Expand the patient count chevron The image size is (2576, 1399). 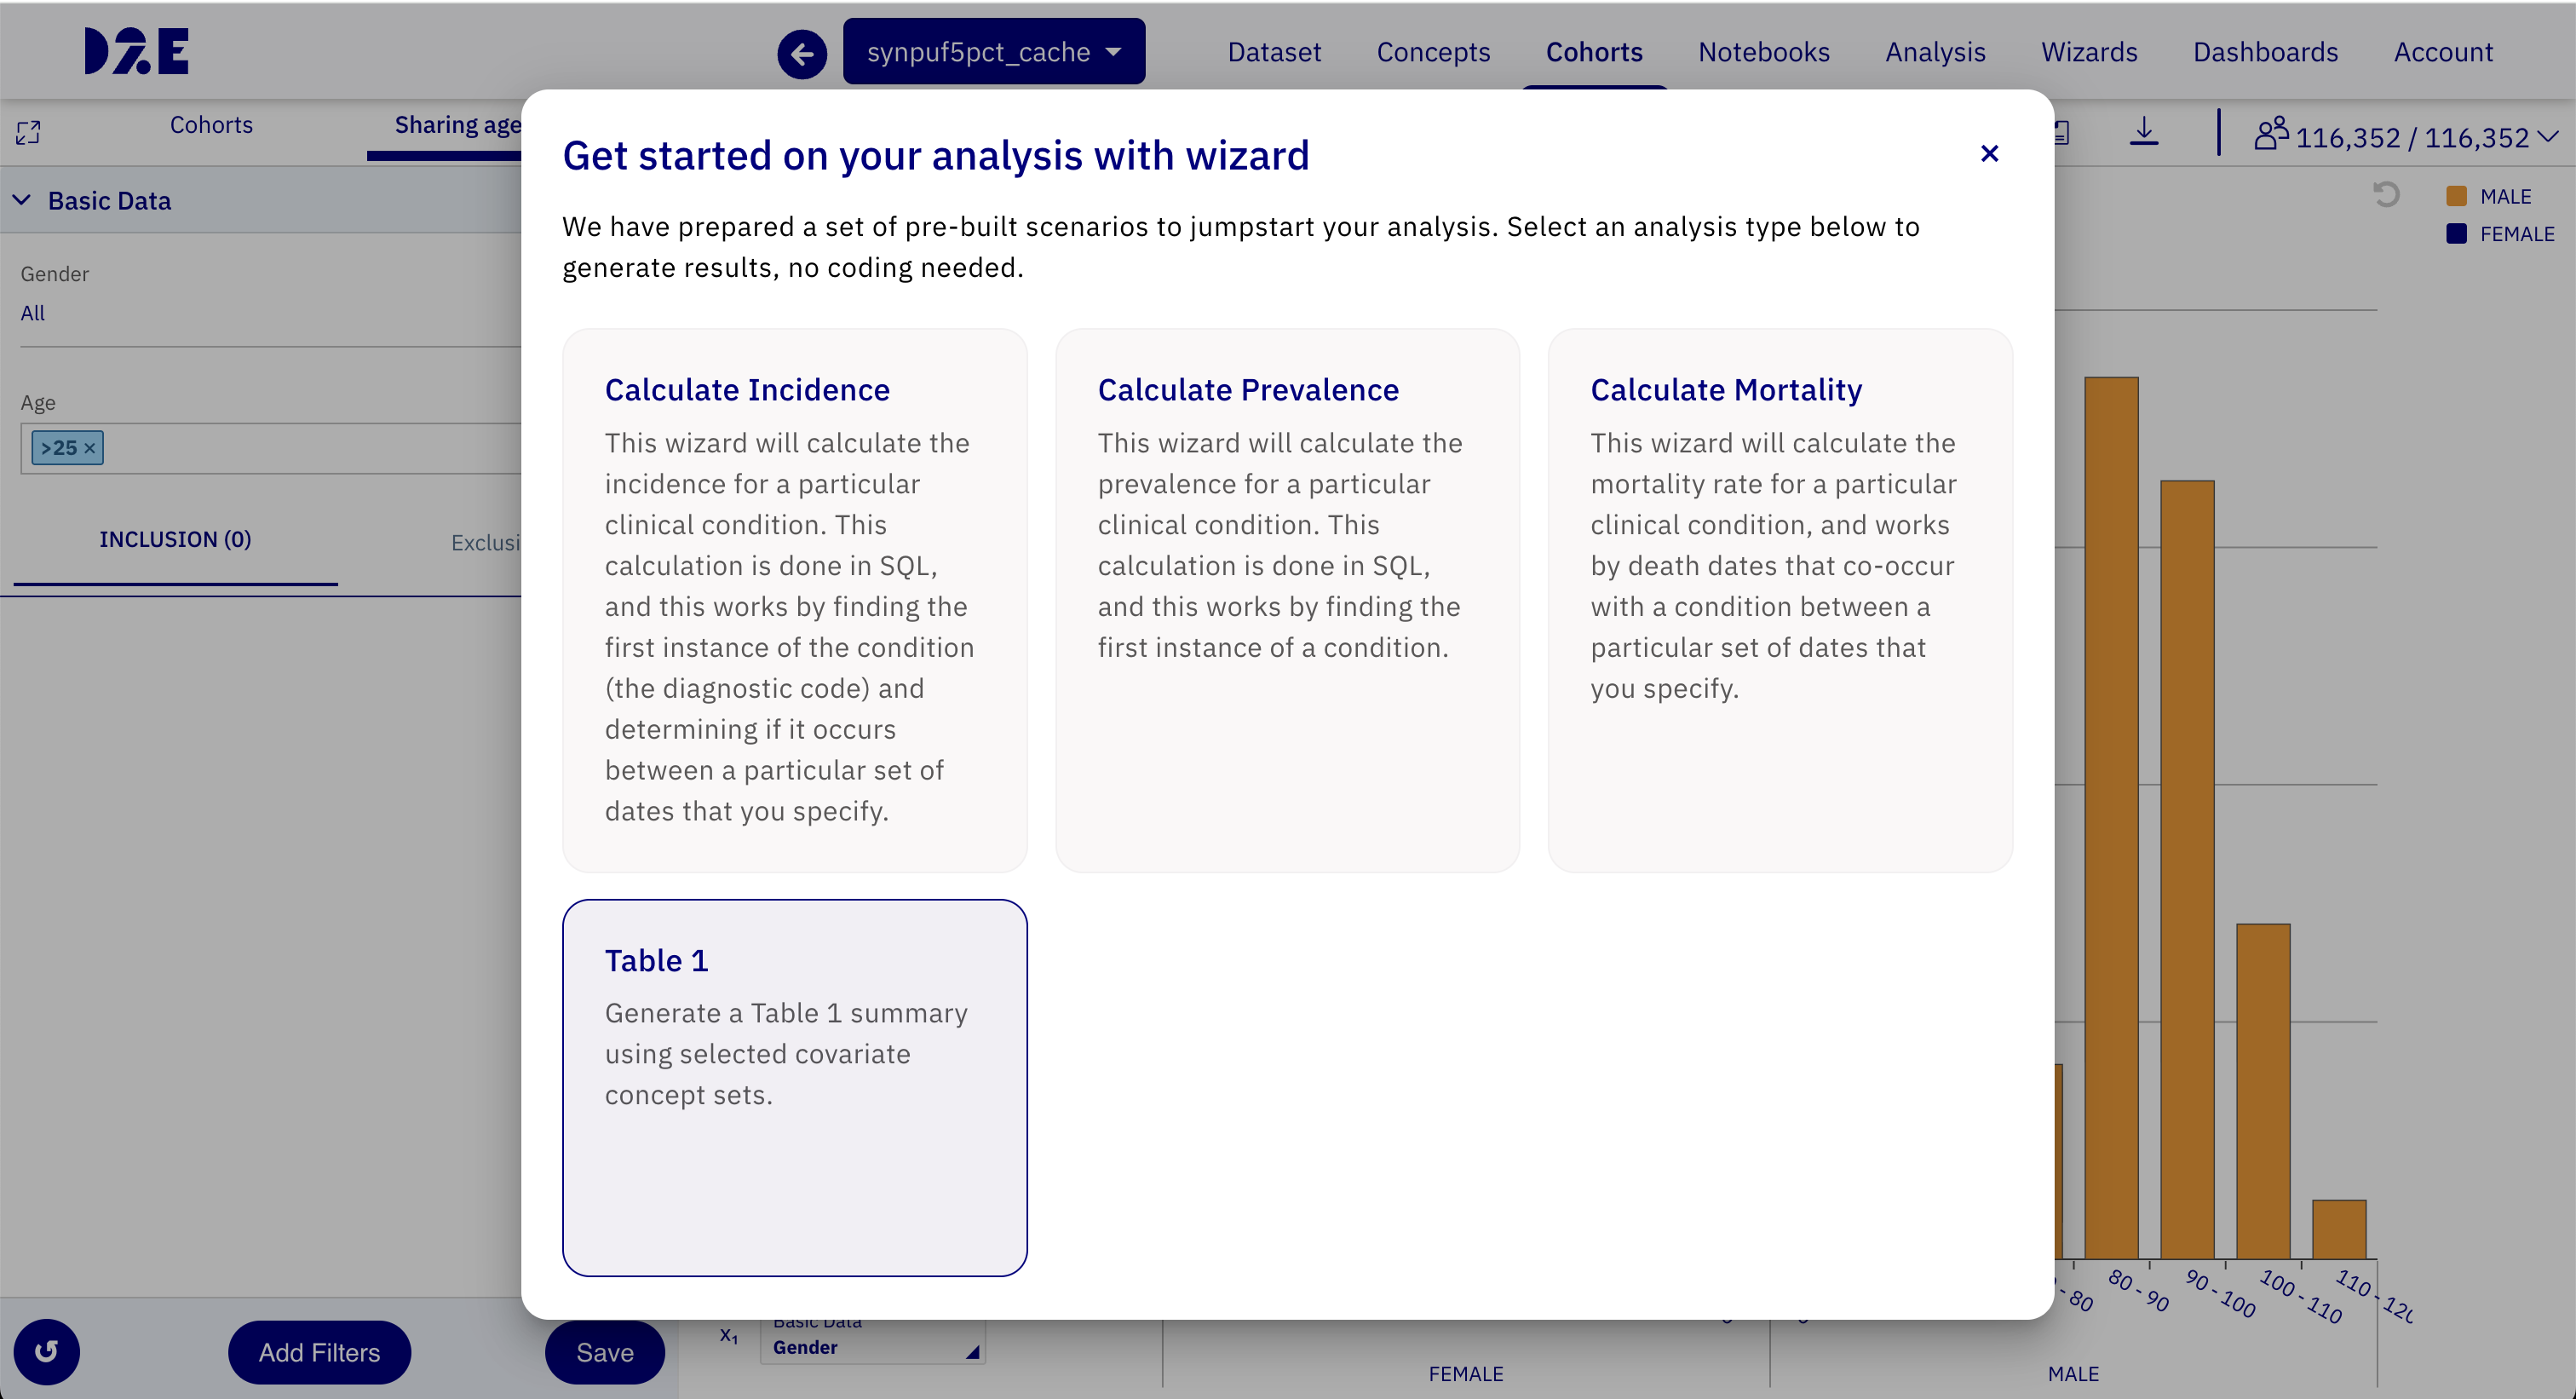click(2548, 136)
